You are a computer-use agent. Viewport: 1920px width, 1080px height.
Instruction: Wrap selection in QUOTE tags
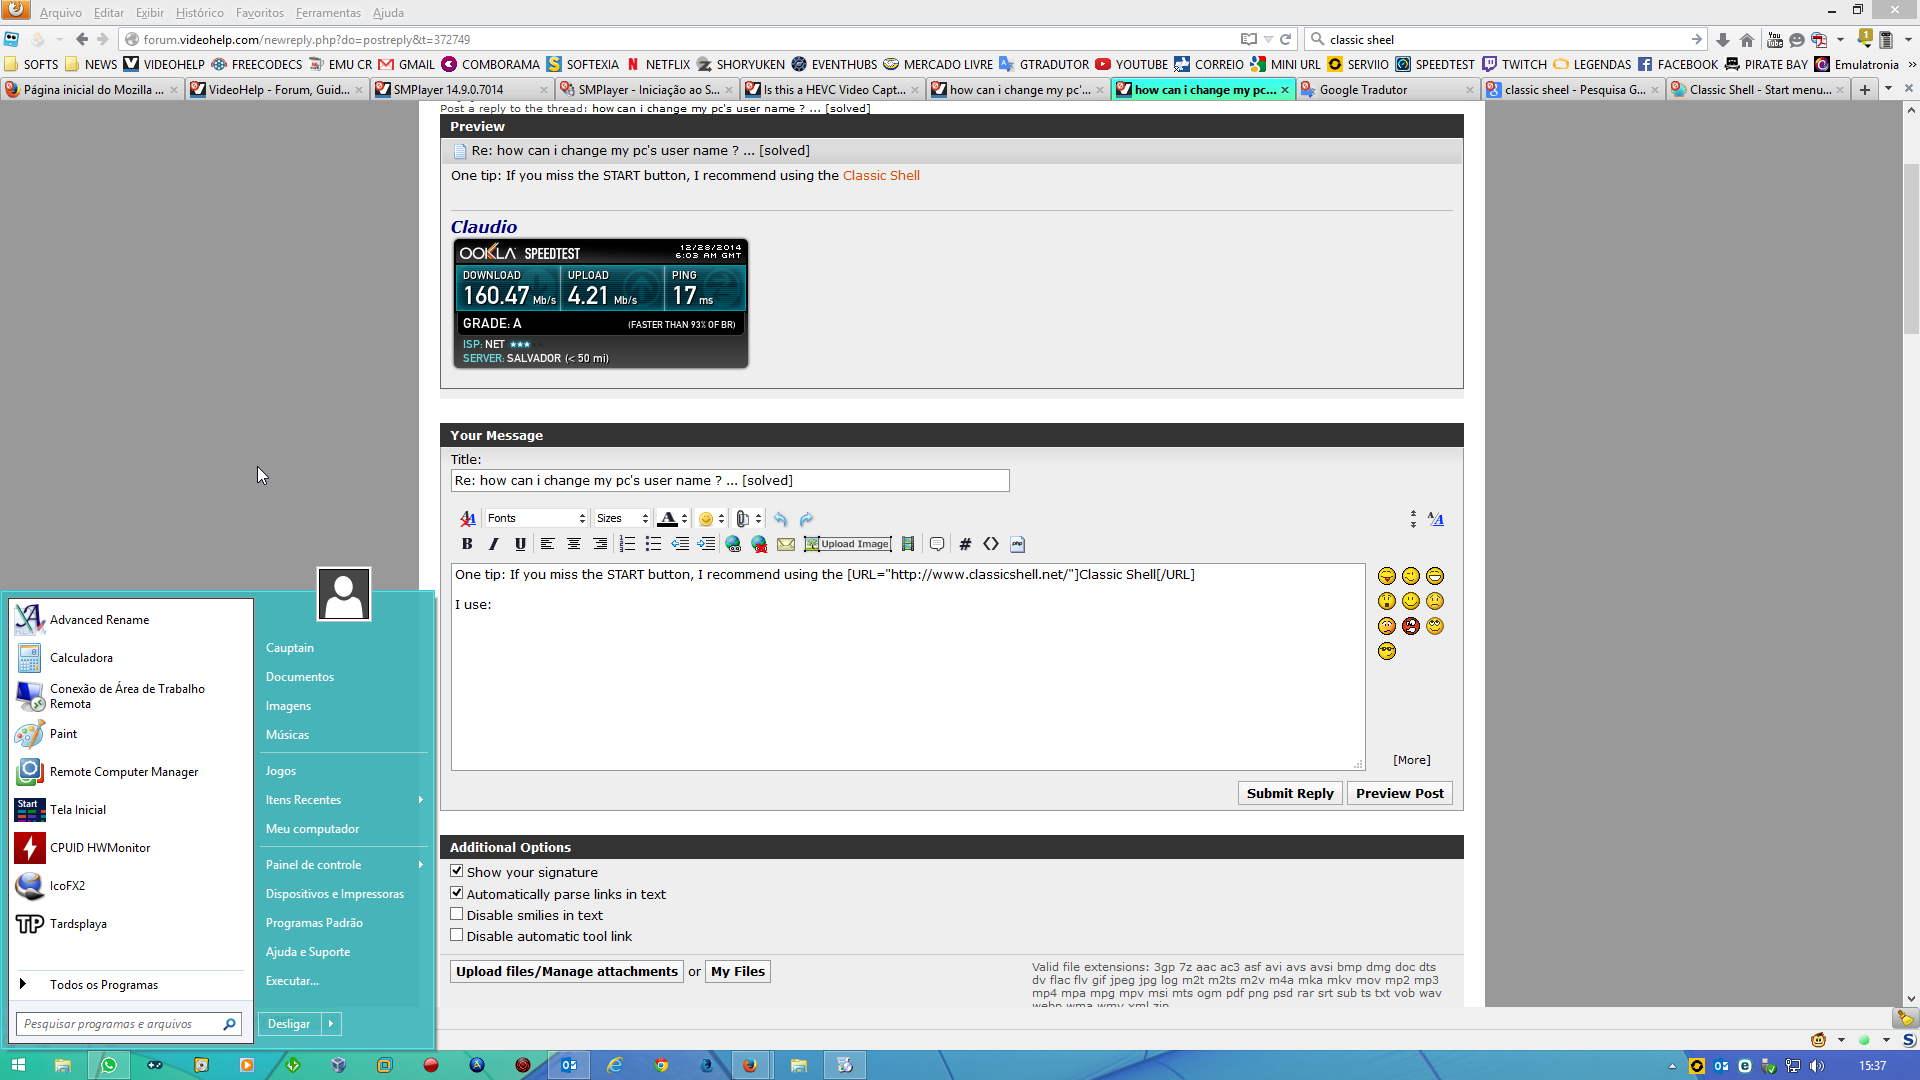coord(937,544)
